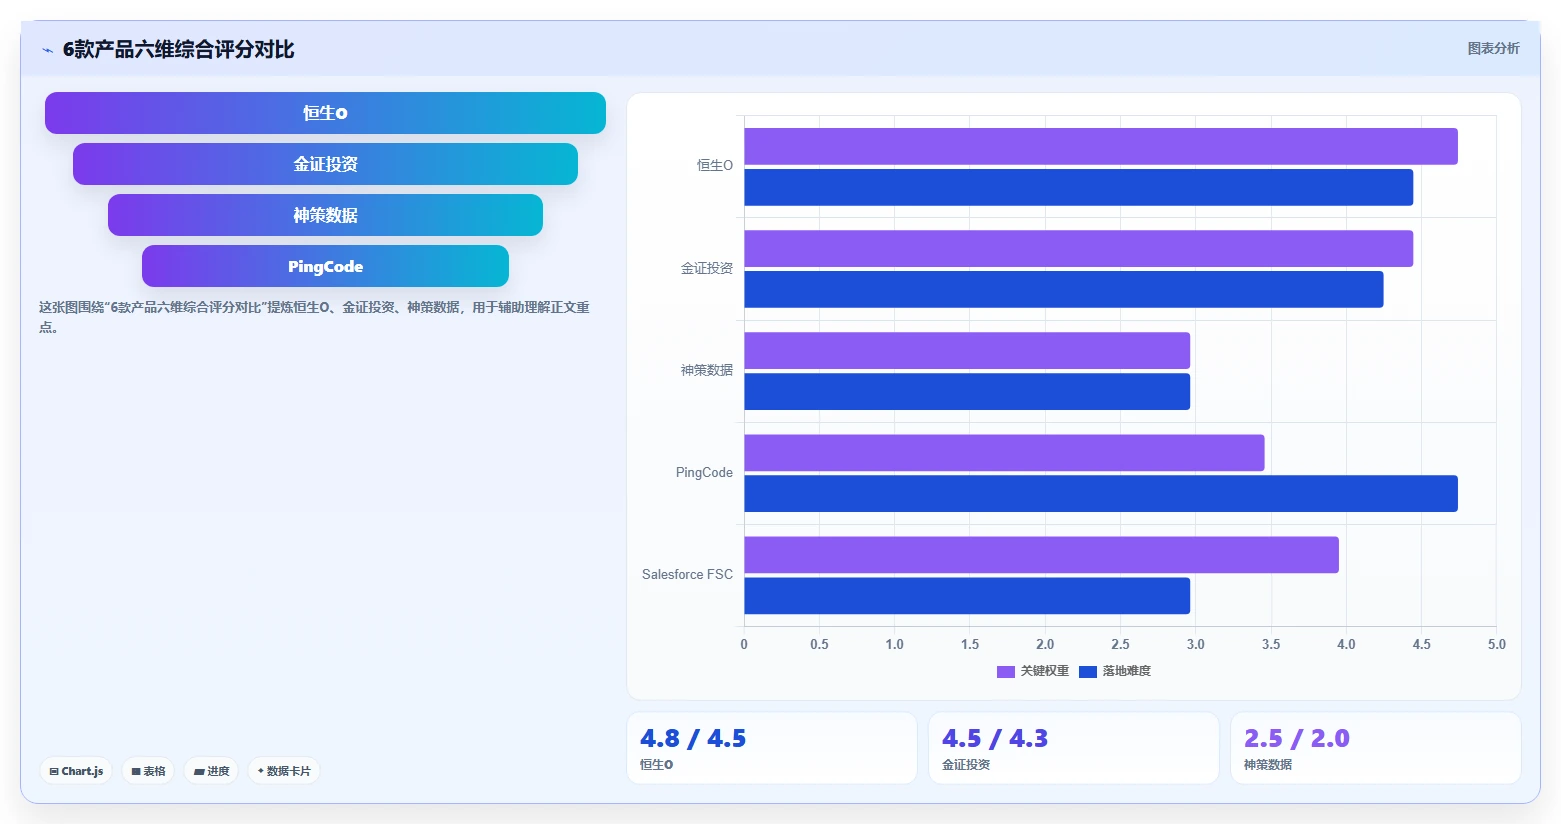This screenshot has height=824, width=1561.
Task: Select the 金证投资 funnel stage bar
Action: click(325, 164)
